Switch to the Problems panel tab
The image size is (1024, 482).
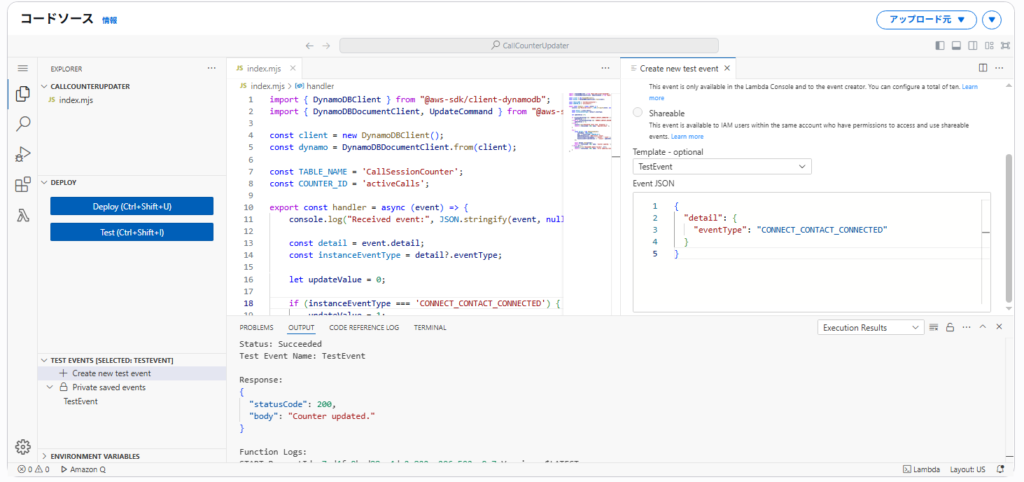(x=256, y=327)
